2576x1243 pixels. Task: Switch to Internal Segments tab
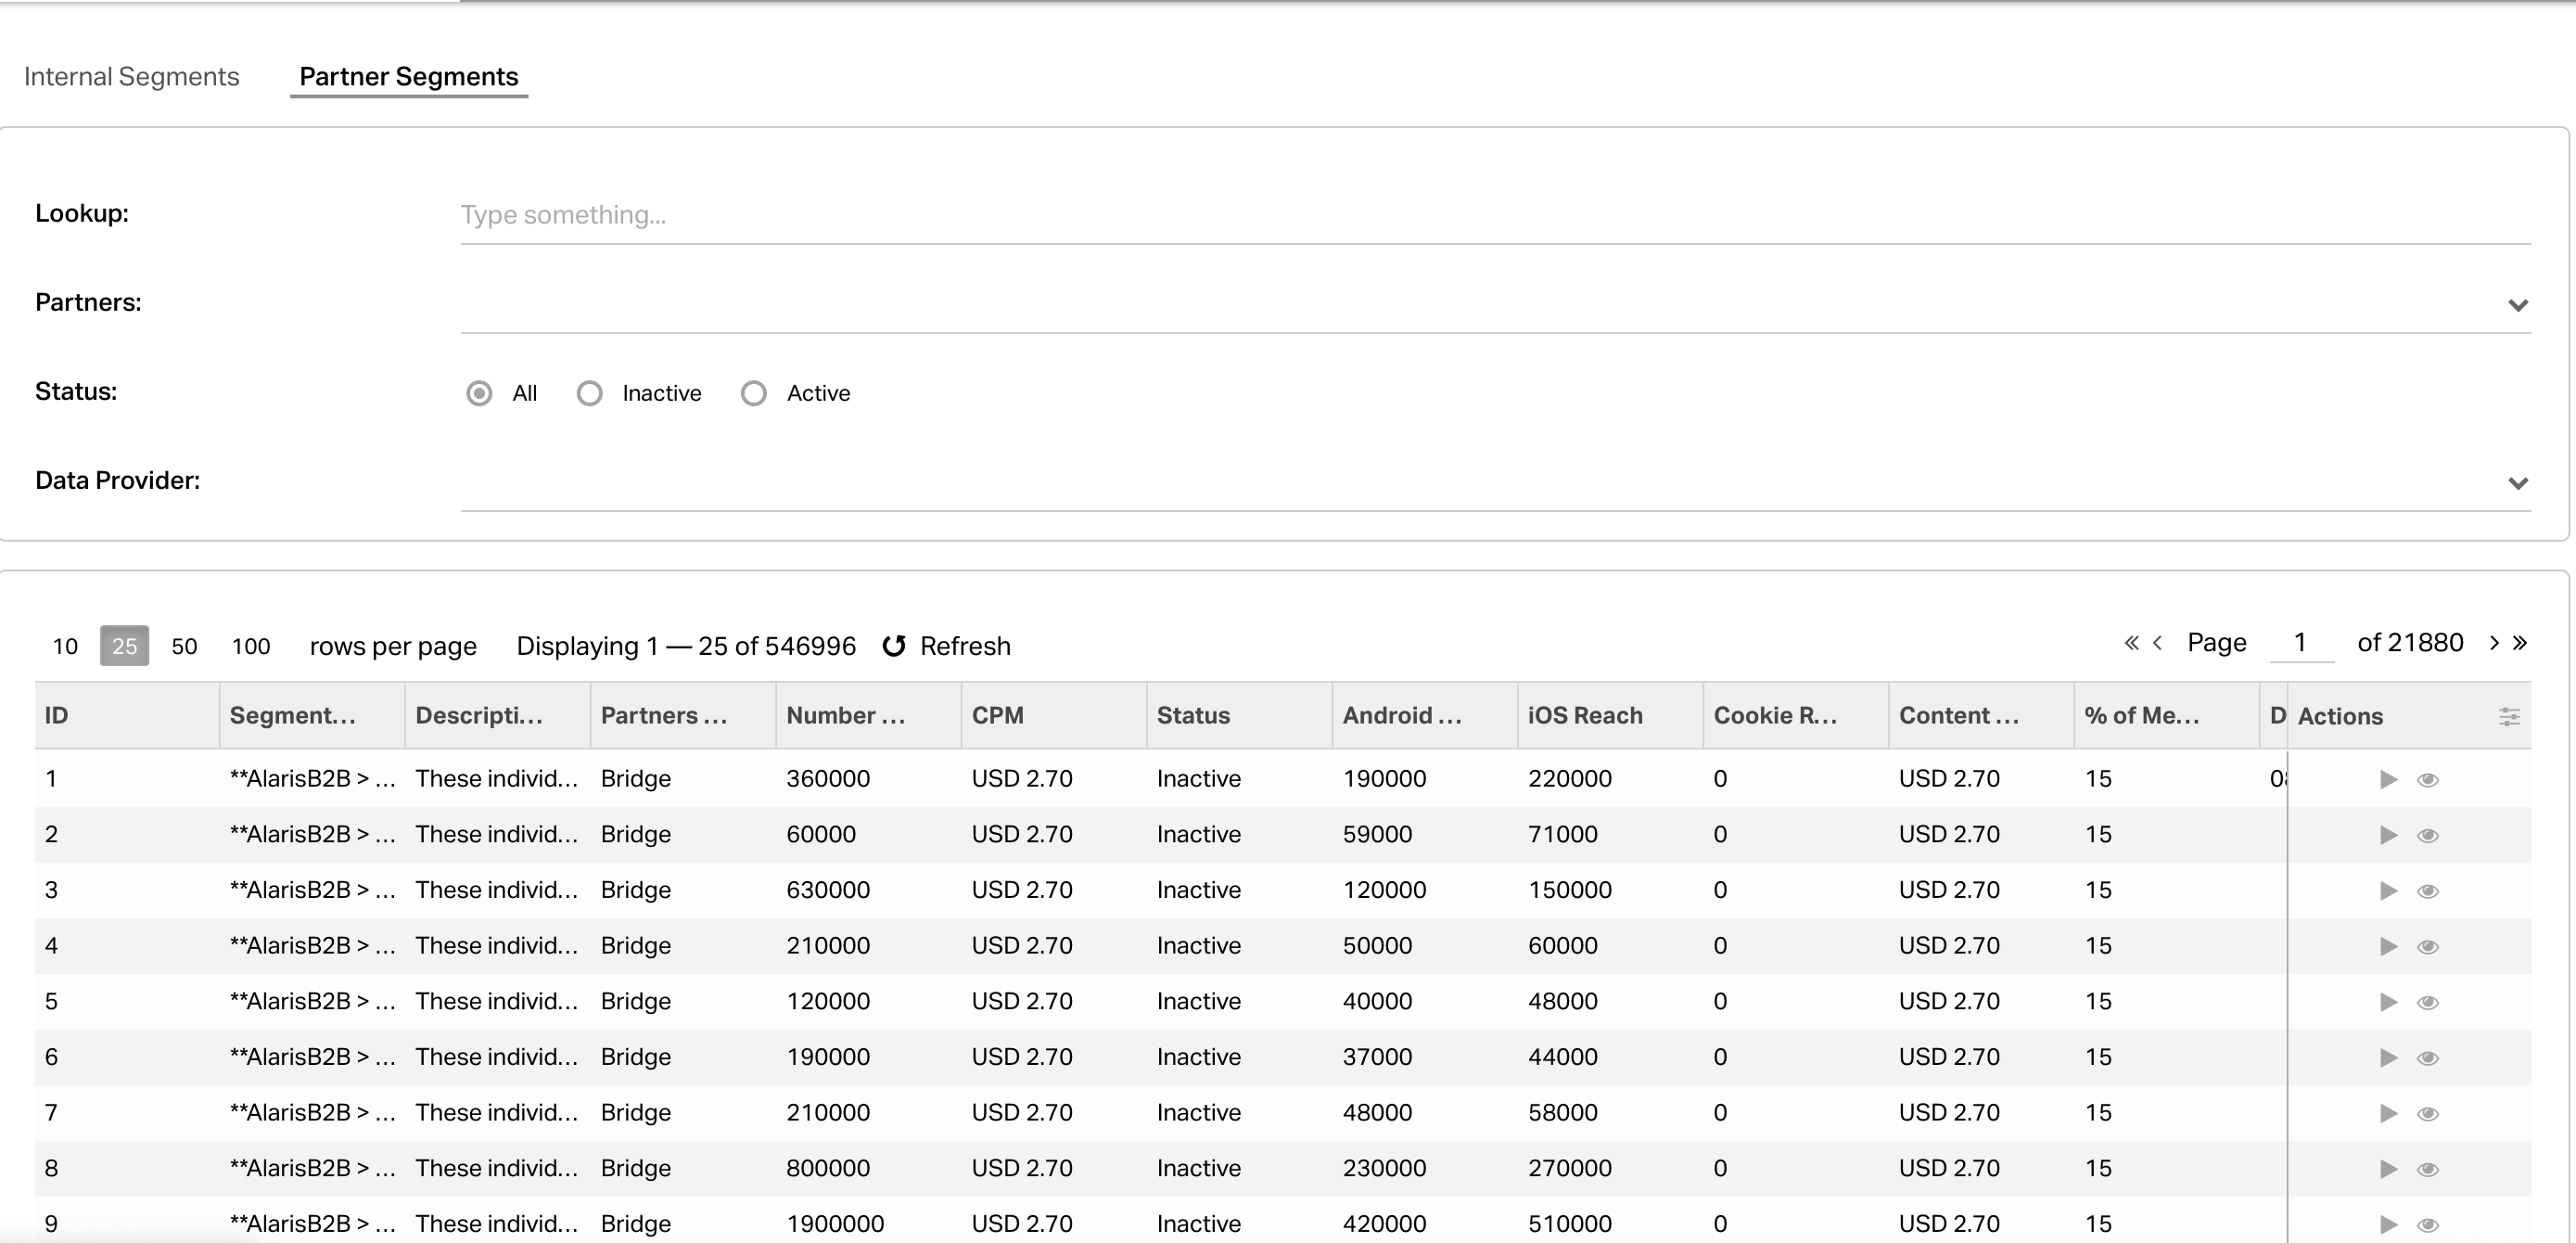point(132,77)
